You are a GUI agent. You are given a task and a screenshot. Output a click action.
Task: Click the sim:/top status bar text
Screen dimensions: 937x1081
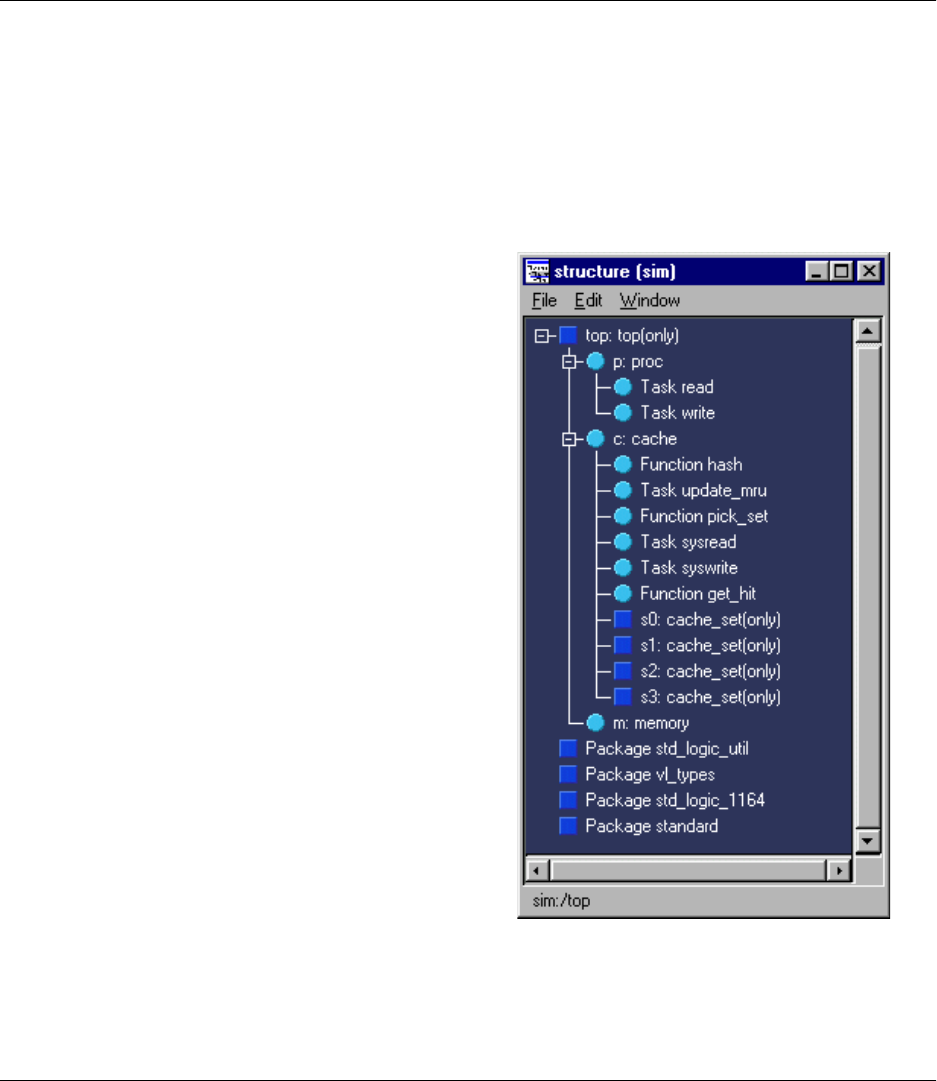pos(561,901)
